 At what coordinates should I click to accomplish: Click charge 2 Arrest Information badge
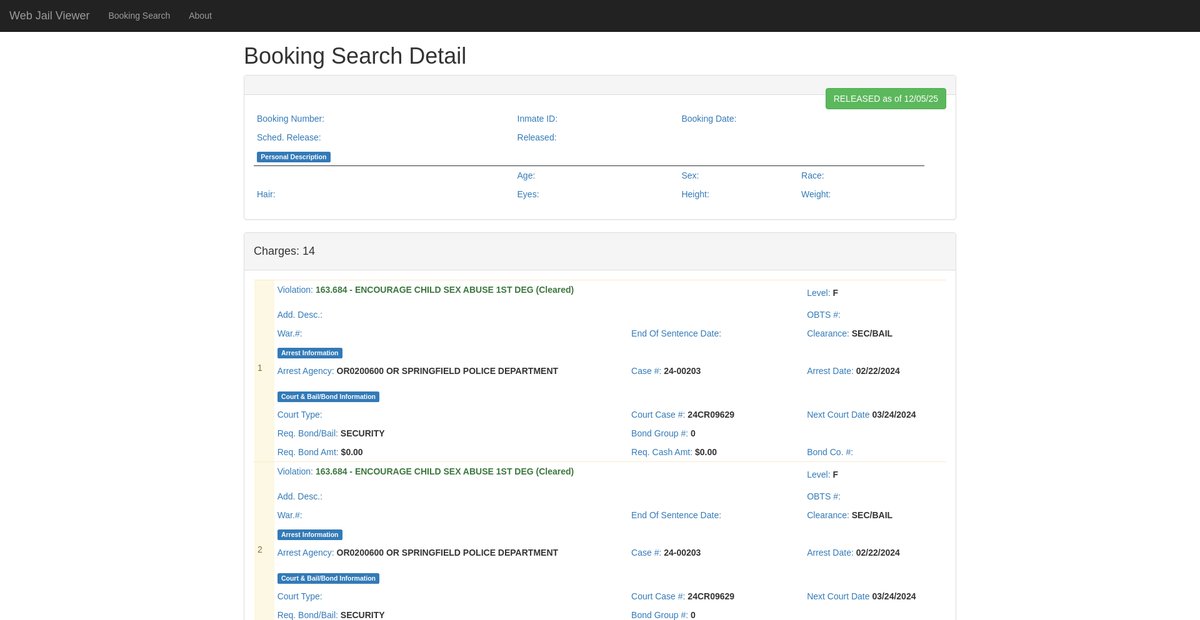[310, 535]
